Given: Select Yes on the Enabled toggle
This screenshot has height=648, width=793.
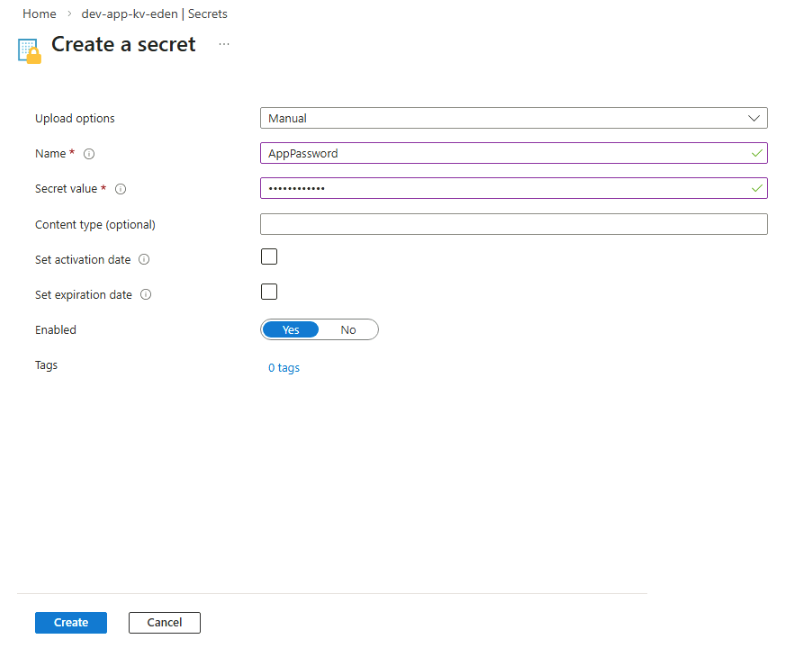Looking at the screenshot, I should pyautogui.click(x=291, y=330).
